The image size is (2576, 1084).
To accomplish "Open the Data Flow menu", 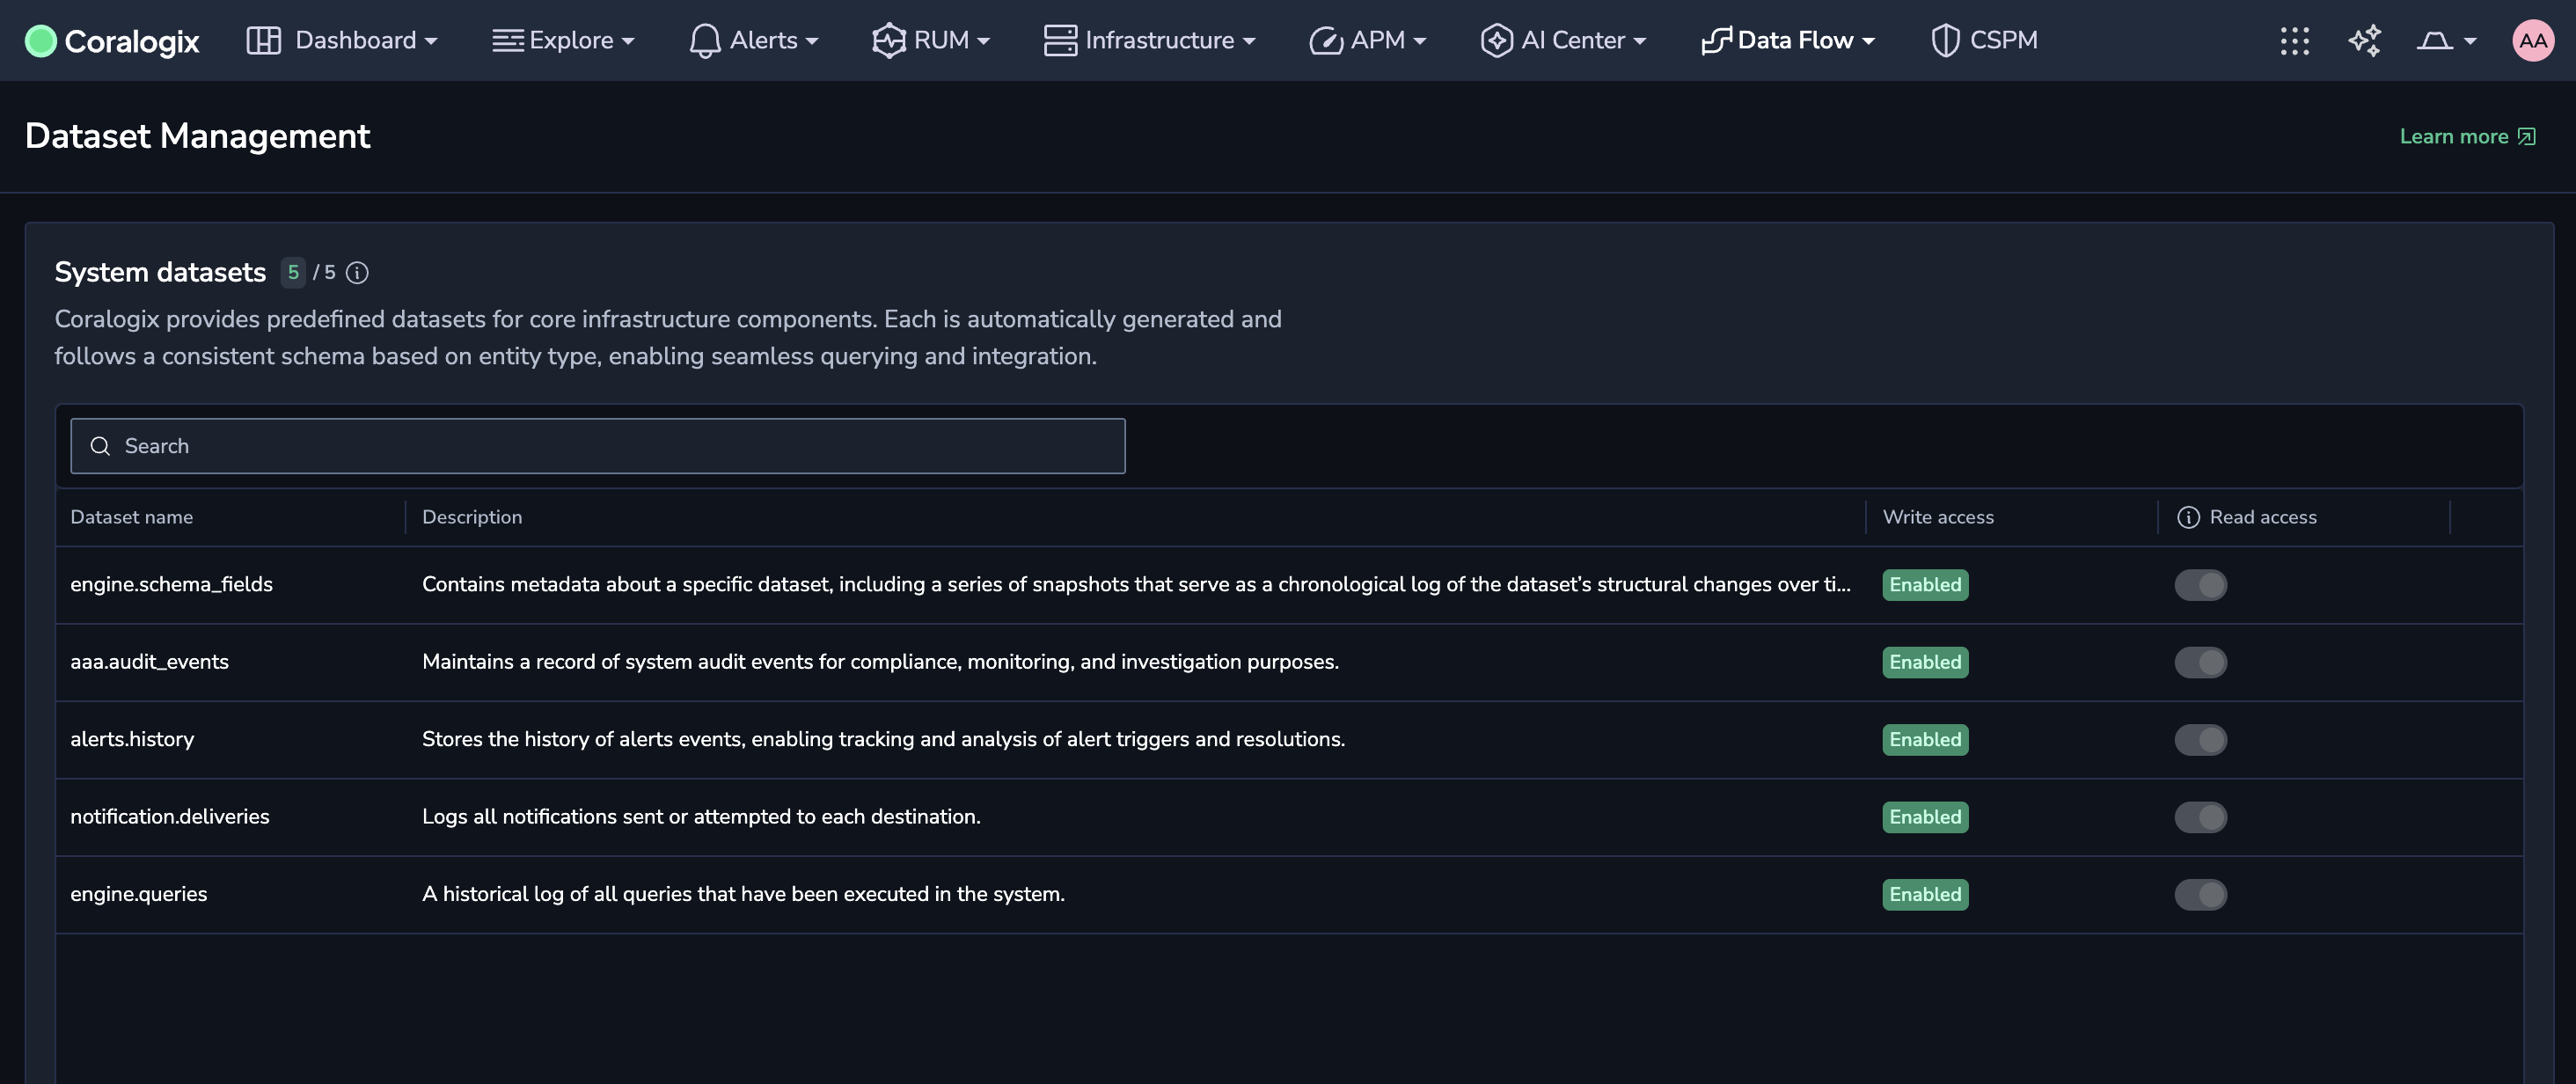I will (1788, 41).
